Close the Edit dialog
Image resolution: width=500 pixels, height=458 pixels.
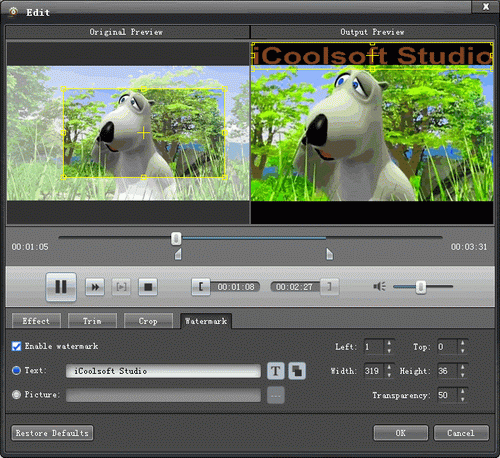(x=486, y=7)
